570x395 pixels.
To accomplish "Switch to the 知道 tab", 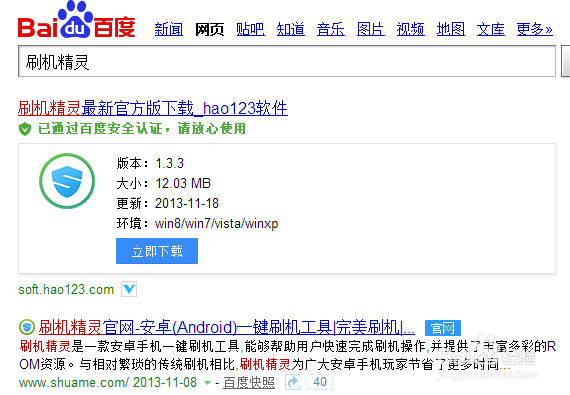I will pyautogui.click(x=290, y=29).
